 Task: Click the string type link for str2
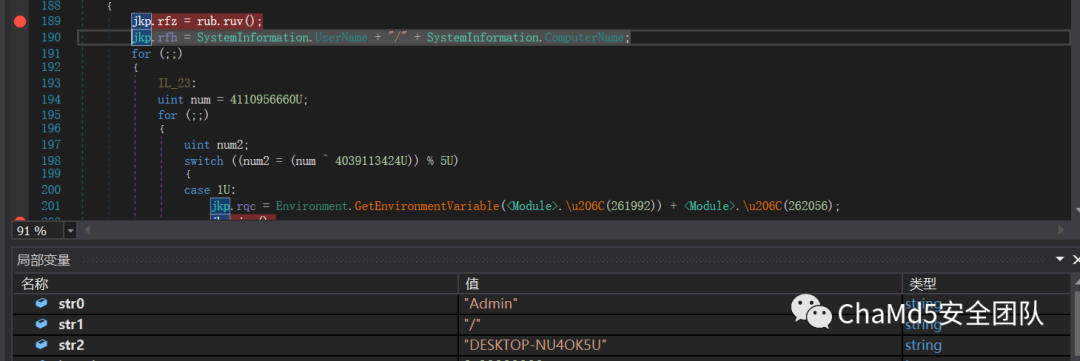pyautogui.click(x=922, y=344)
